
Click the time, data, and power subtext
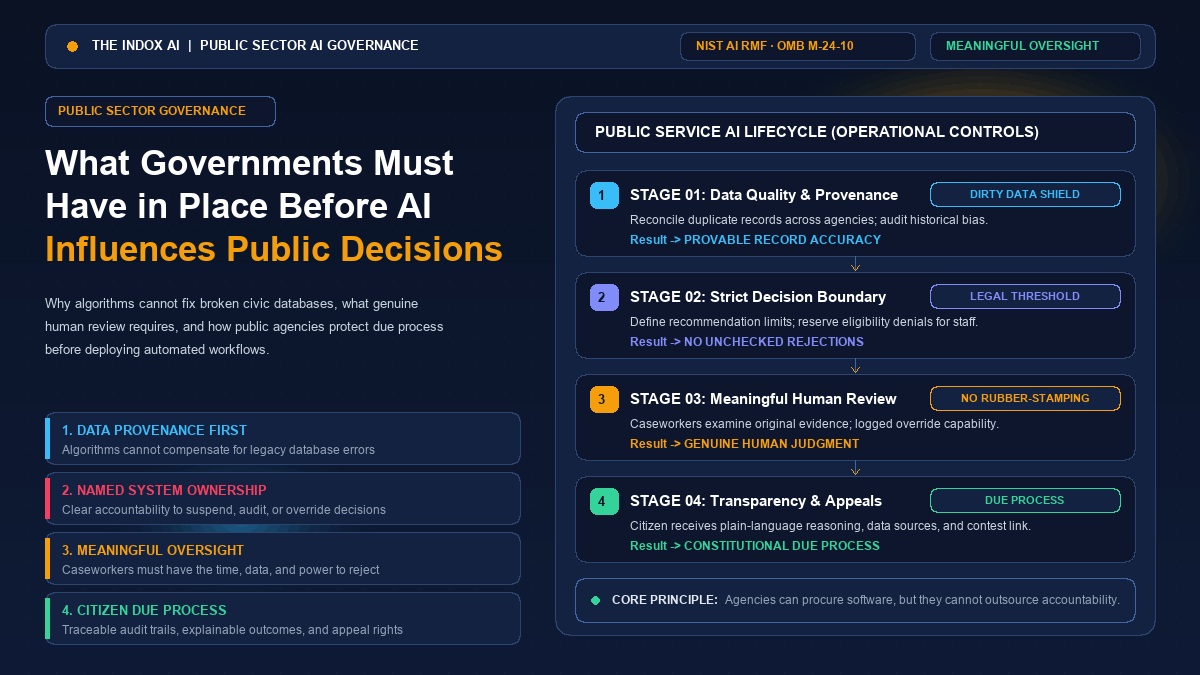(x=220, y=570)
